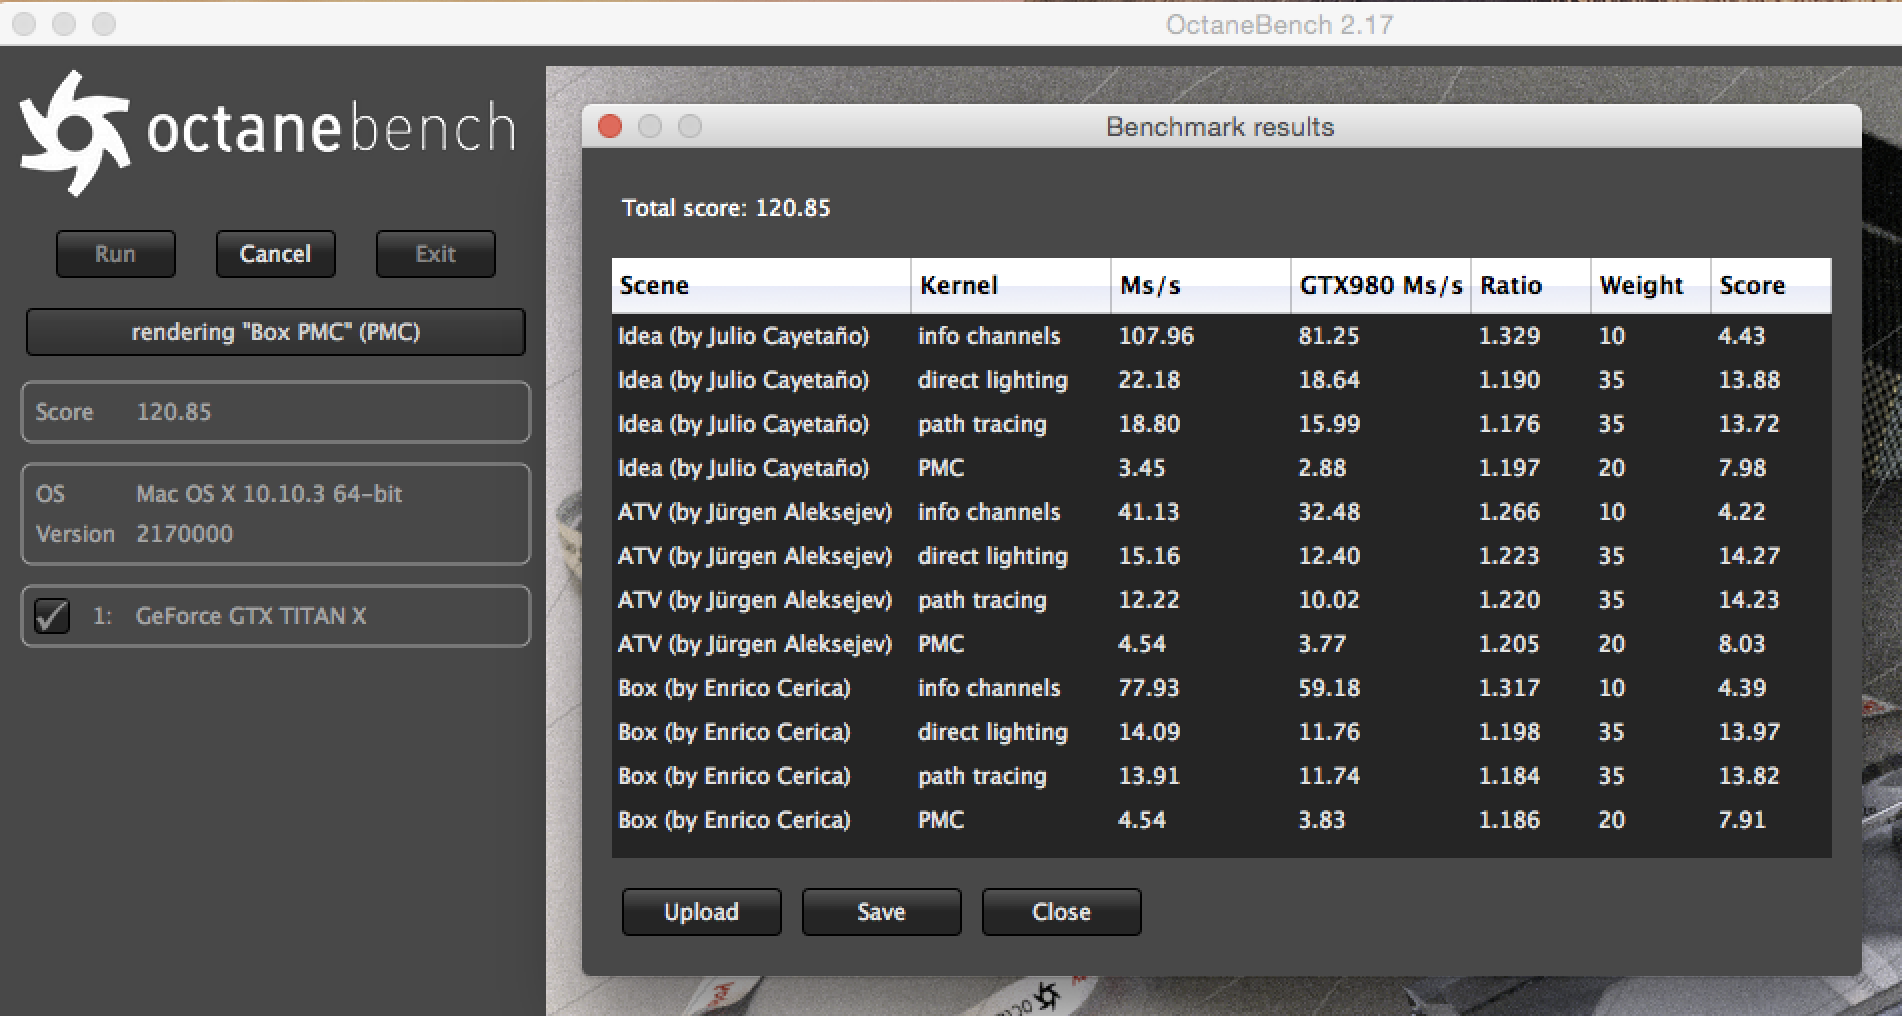
Task: Click the red close dot of Benchmark results
Action: pos(610,127)
